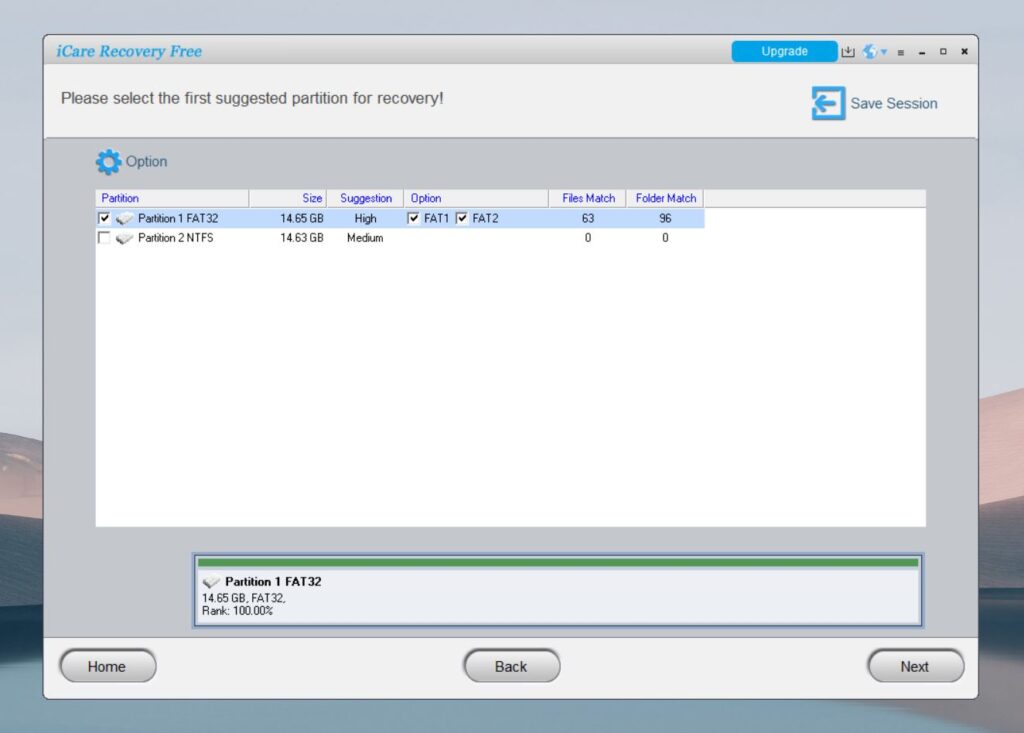Close the iCare Recovery Free window
This screenshot has width=1024, height=733.
[x=964, y=52]
